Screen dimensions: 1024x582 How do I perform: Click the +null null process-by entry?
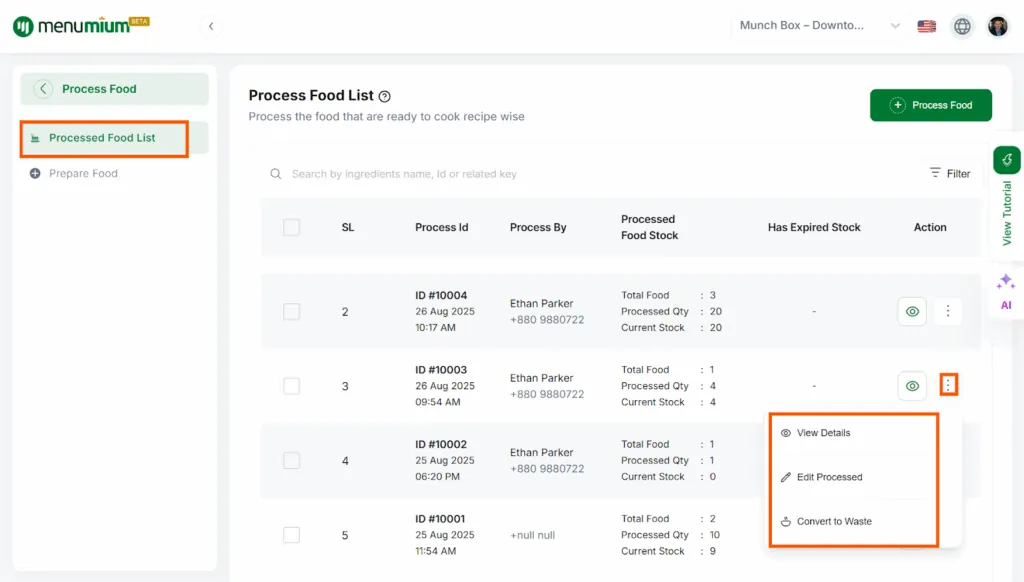tap(532, 535)
